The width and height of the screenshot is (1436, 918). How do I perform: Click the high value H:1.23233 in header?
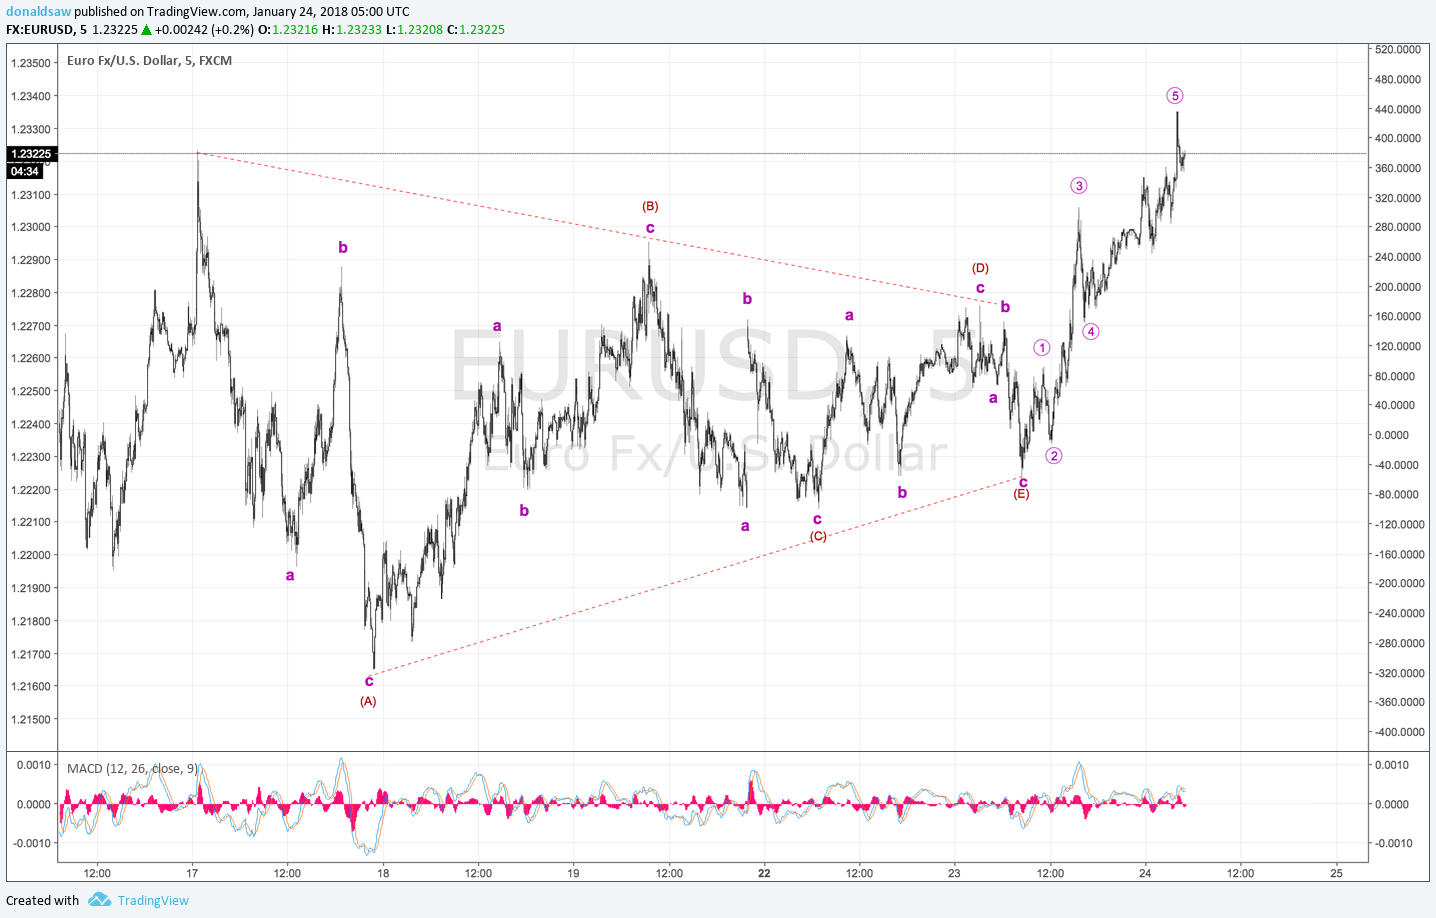pos(352,30)
